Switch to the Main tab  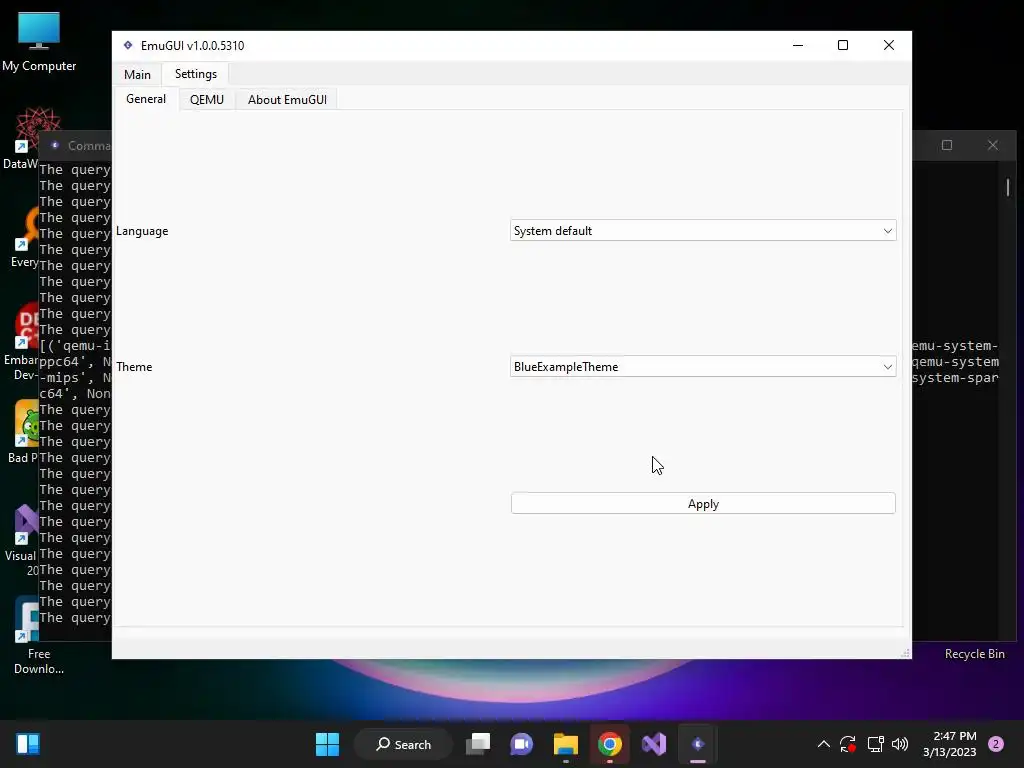(137, 74)
